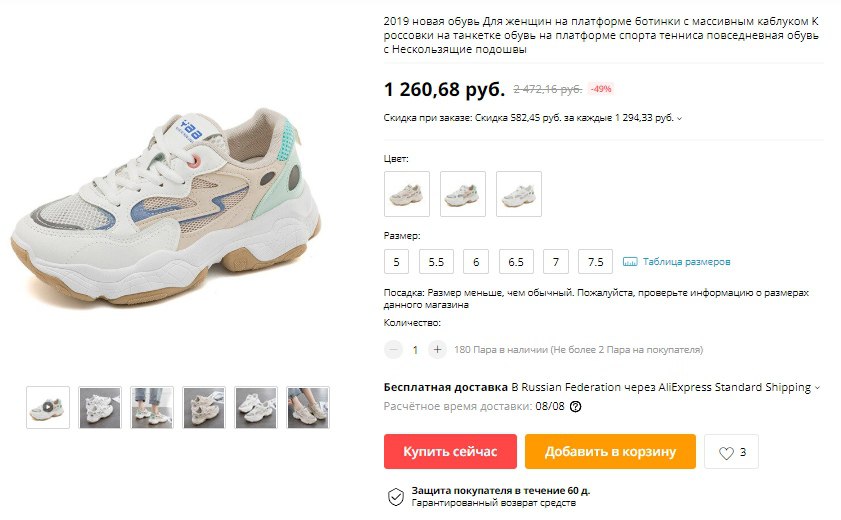This screenshot has width=841, height=520.
Task: Select third color variant swatch
Action: coord(519,194)
